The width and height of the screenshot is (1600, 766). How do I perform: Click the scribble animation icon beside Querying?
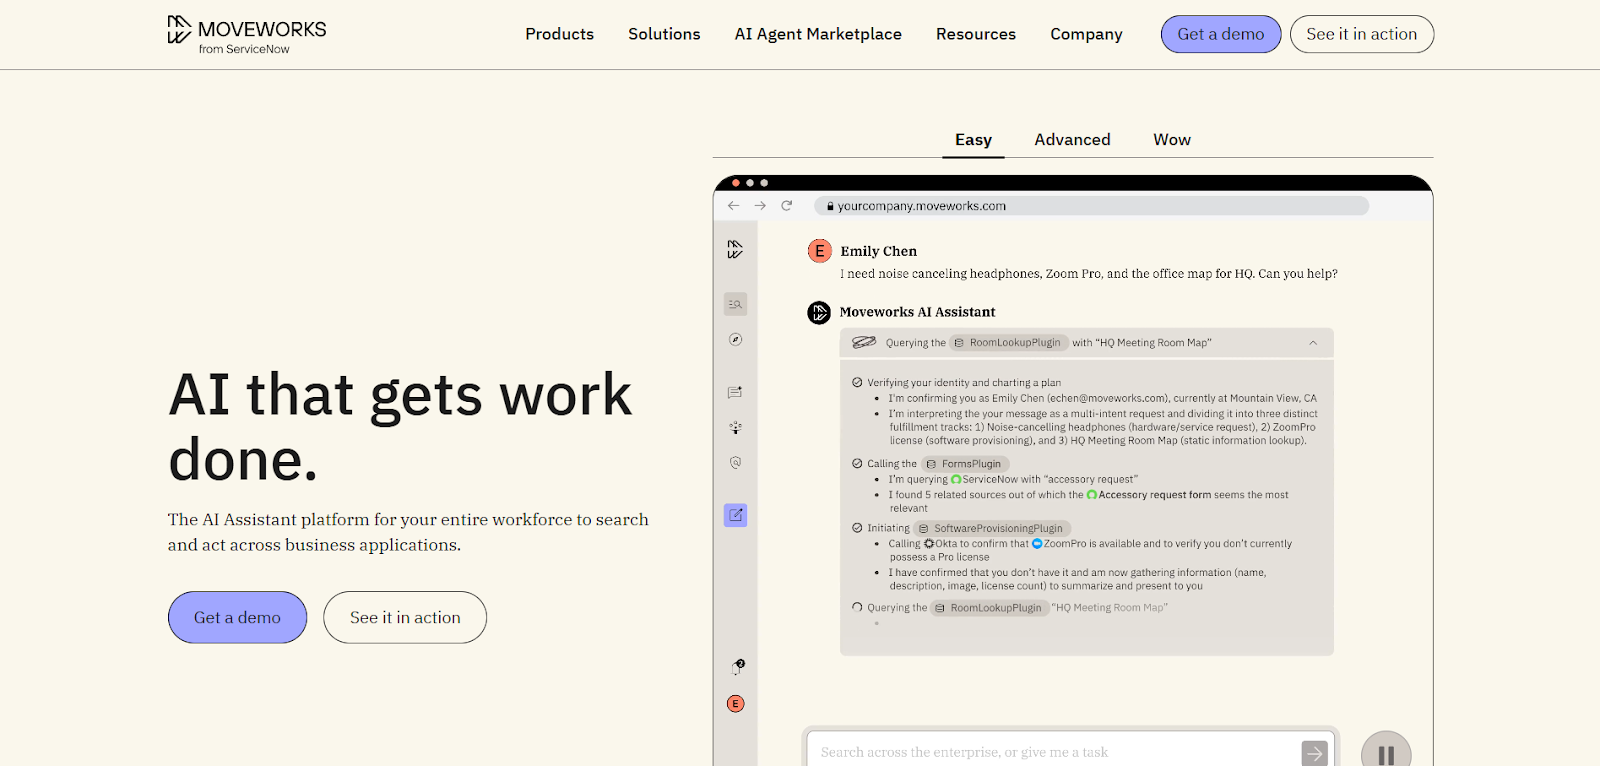pyautogui.click(x=864, y=342)
